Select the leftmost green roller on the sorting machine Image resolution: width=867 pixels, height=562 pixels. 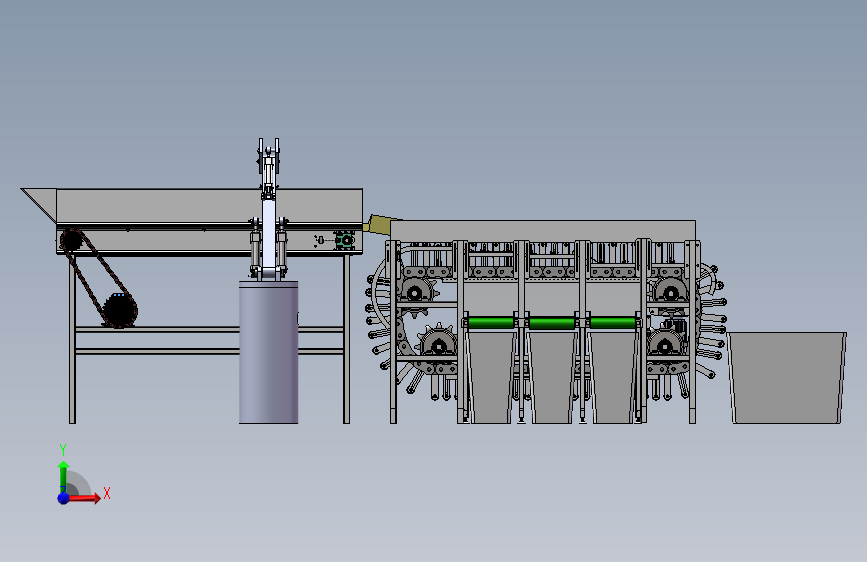pyautogui.click(x=491, y=322)
